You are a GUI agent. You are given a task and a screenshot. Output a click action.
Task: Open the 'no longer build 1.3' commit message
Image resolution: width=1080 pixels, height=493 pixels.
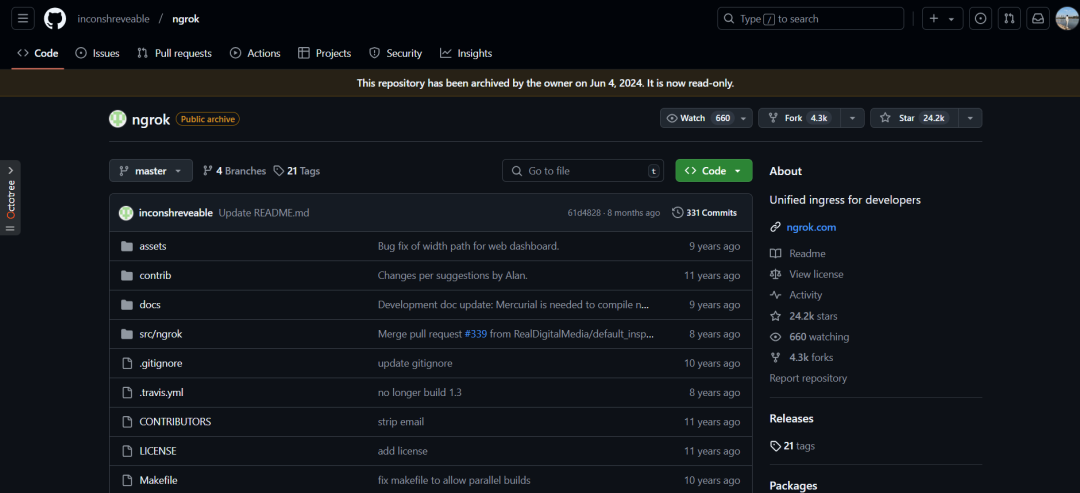(x=419, y=392)
